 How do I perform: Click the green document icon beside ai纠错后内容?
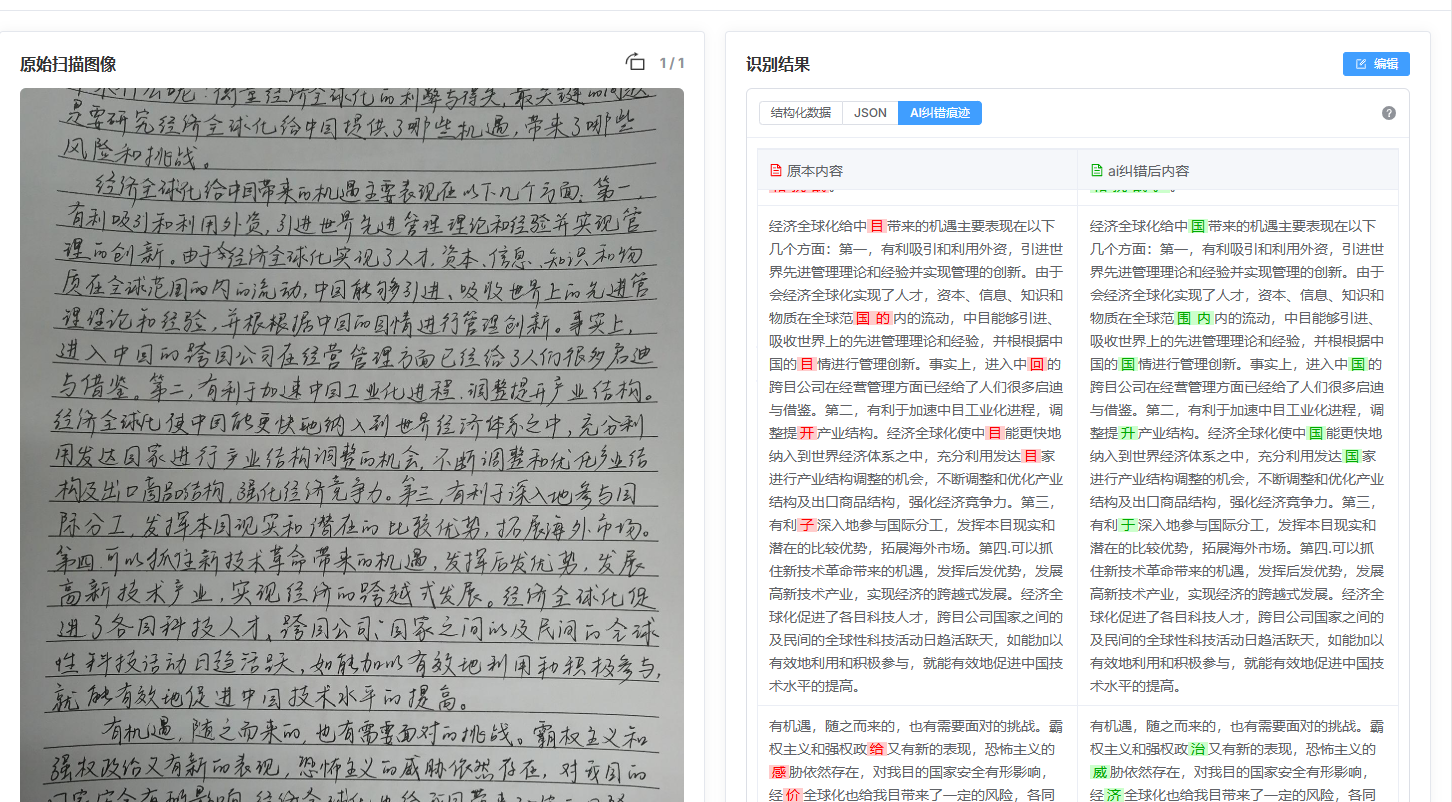[x=1096, y=171]
